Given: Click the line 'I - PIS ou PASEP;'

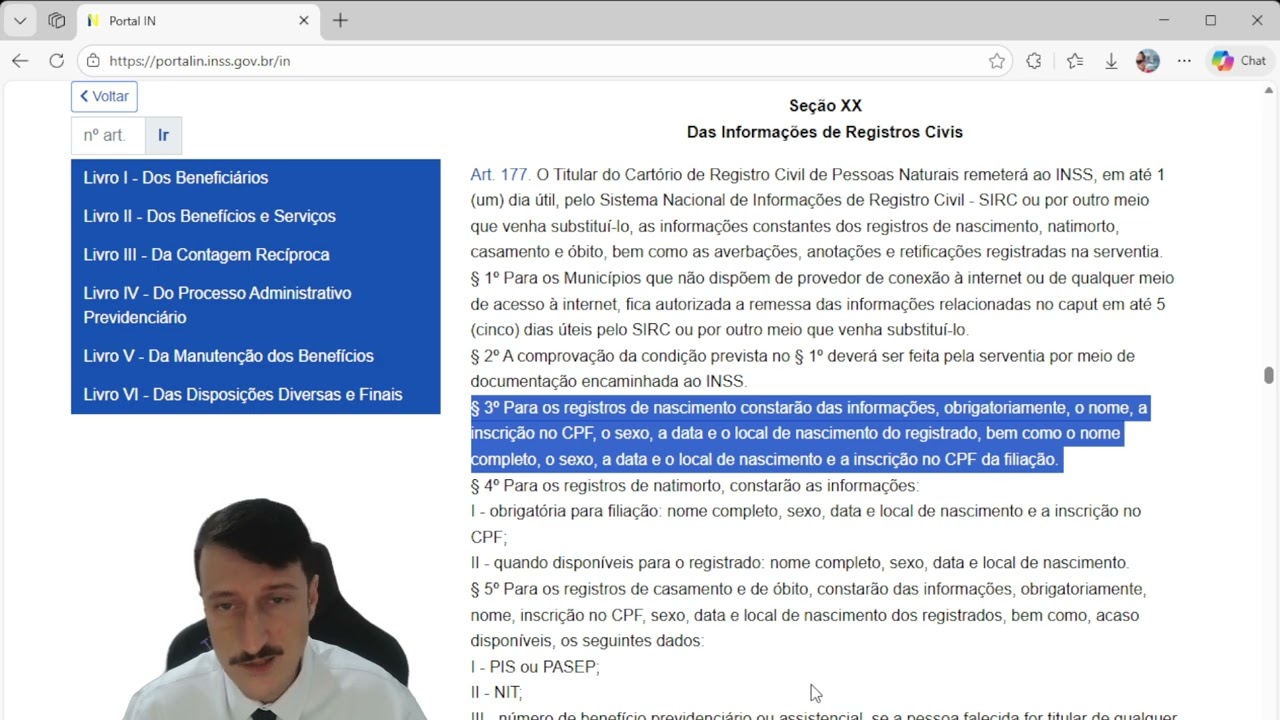Looking at the screenshot, I should (x=535, y=667).
